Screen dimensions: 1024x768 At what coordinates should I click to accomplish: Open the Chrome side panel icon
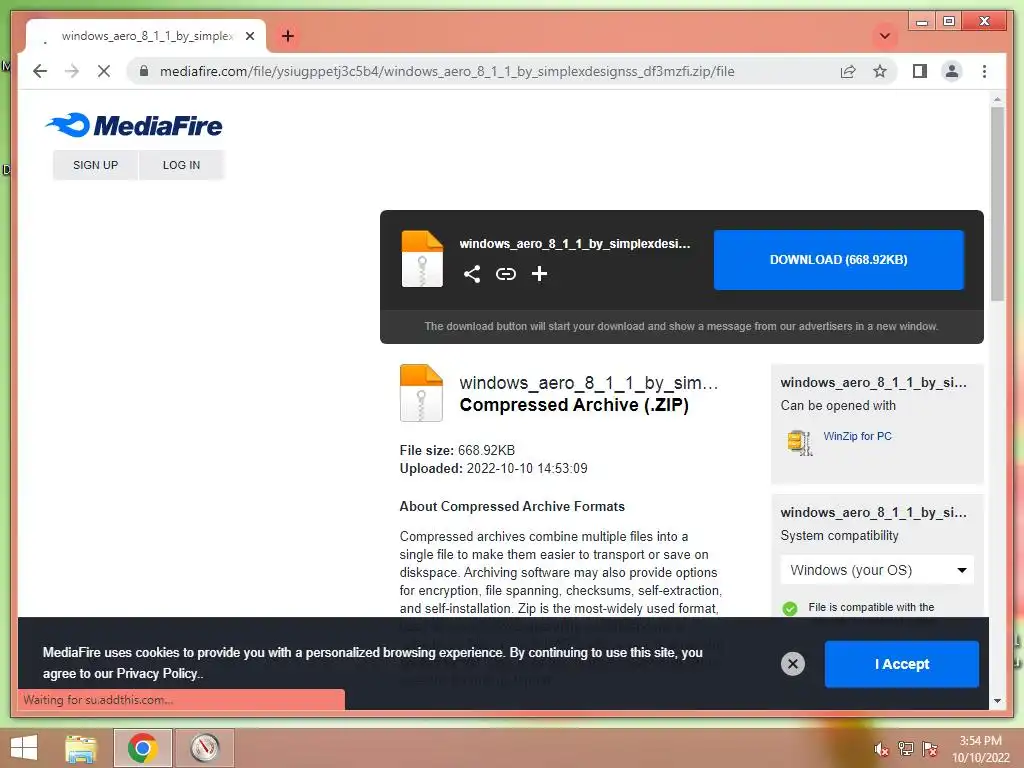(x=920, y=71)
